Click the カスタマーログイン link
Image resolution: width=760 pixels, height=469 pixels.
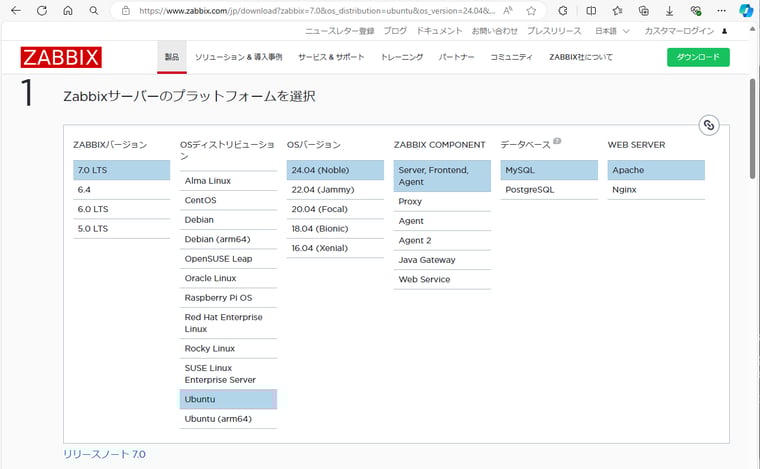click(679, 31)
